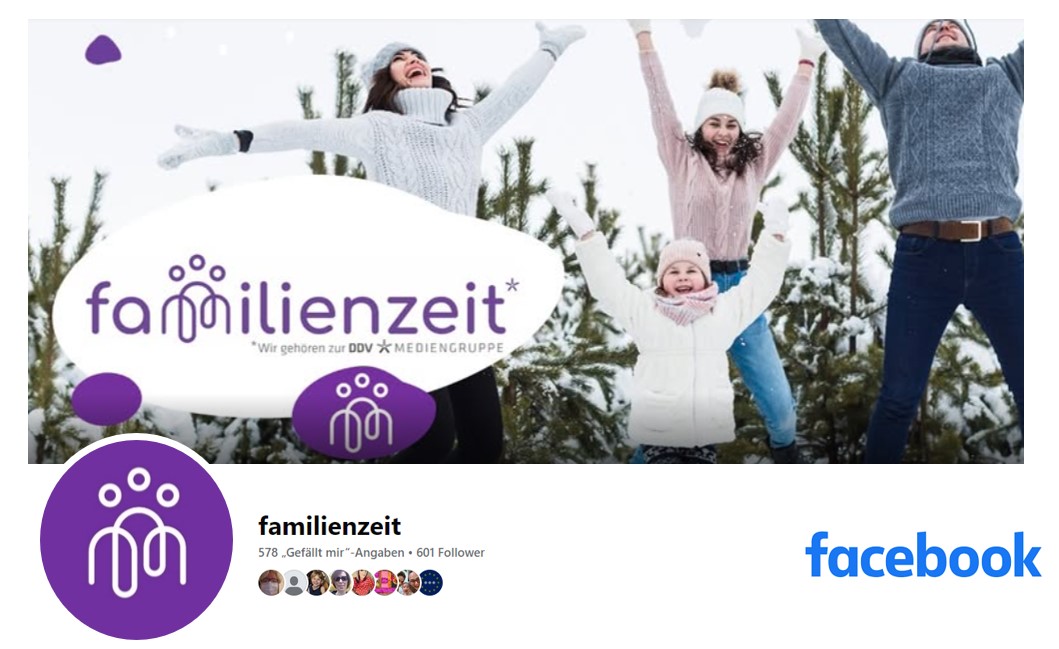Select the follower avatar wearing sunglasses
The image size is (1059, 649).
(x=340, y=583)
